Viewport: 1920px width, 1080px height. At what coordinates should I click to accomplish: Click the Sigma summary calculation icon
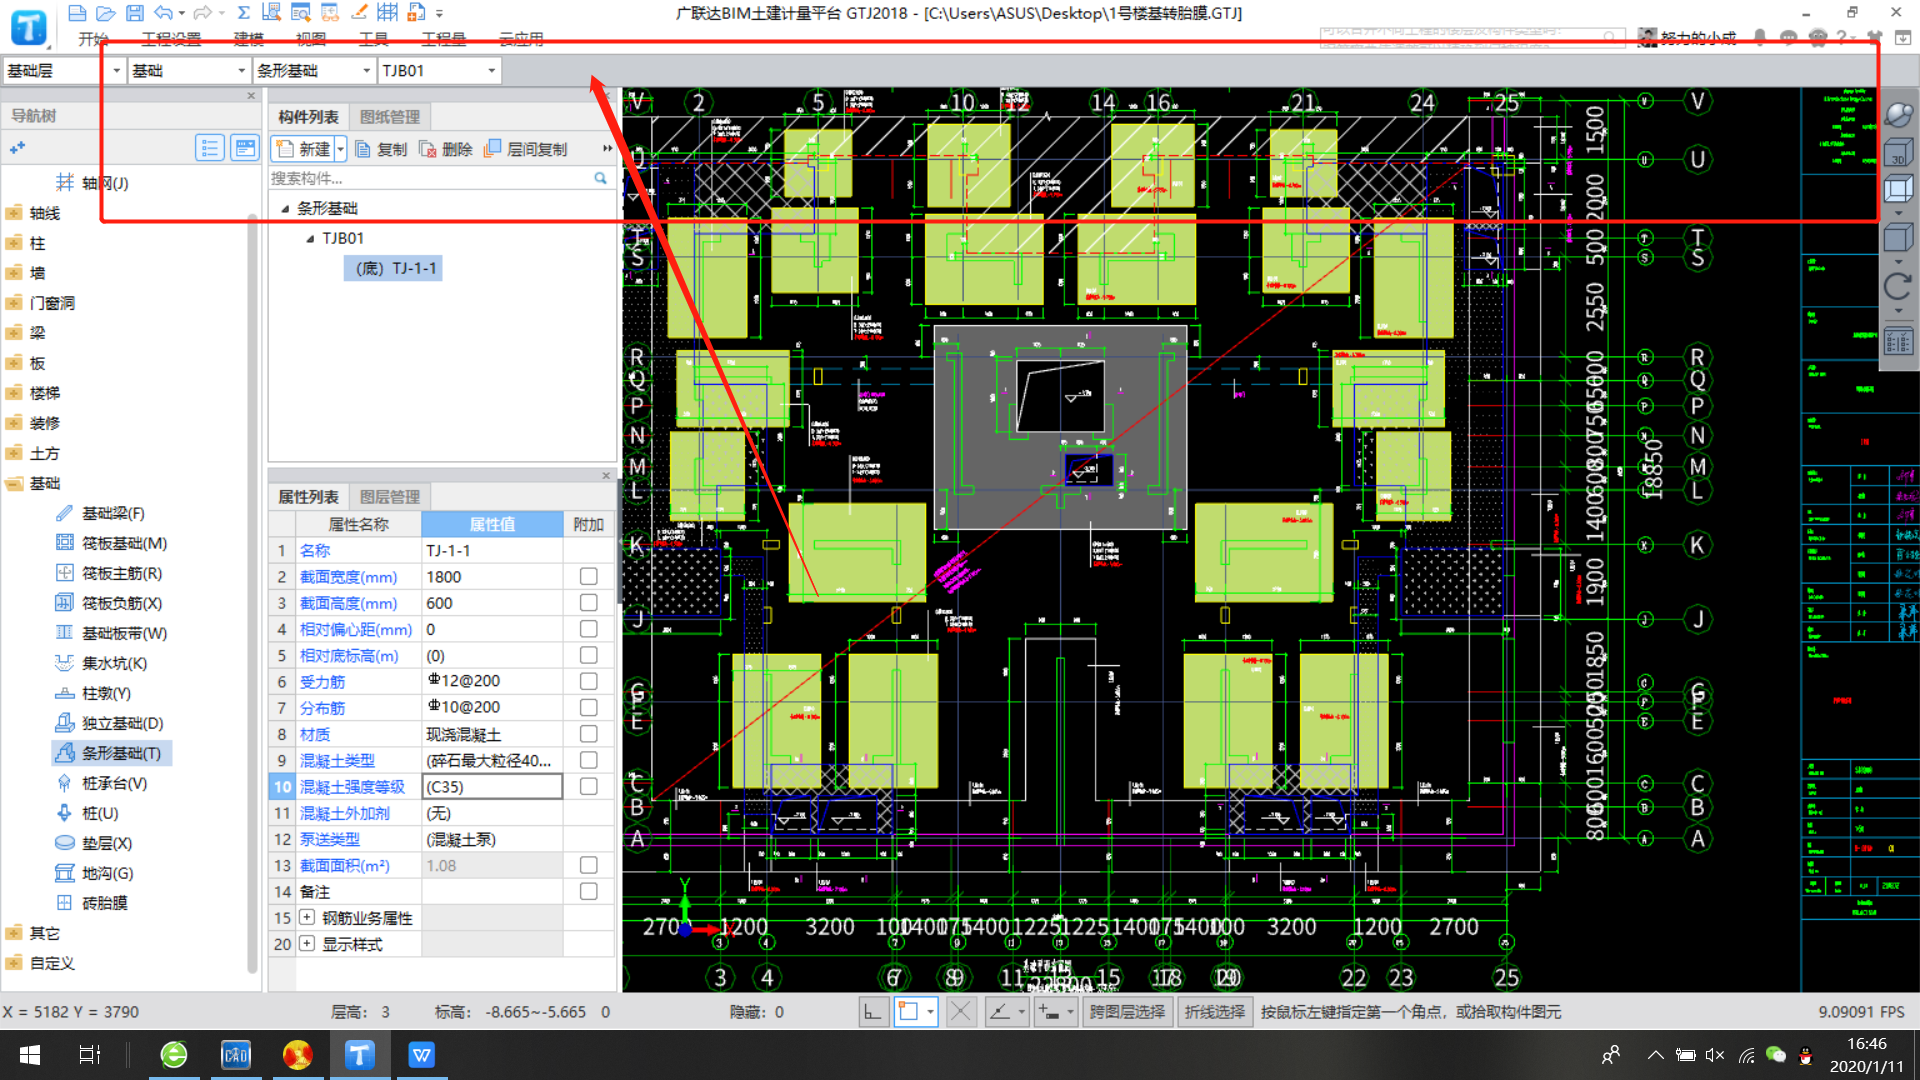tap(243, 13)
